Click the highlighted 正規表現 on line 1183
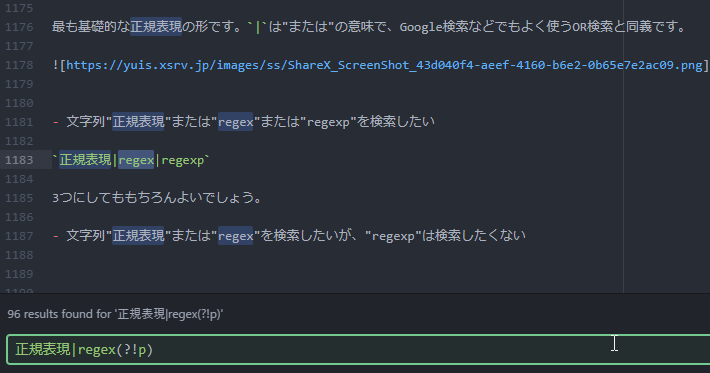This screenshot has width=710, height=373. 85,159
